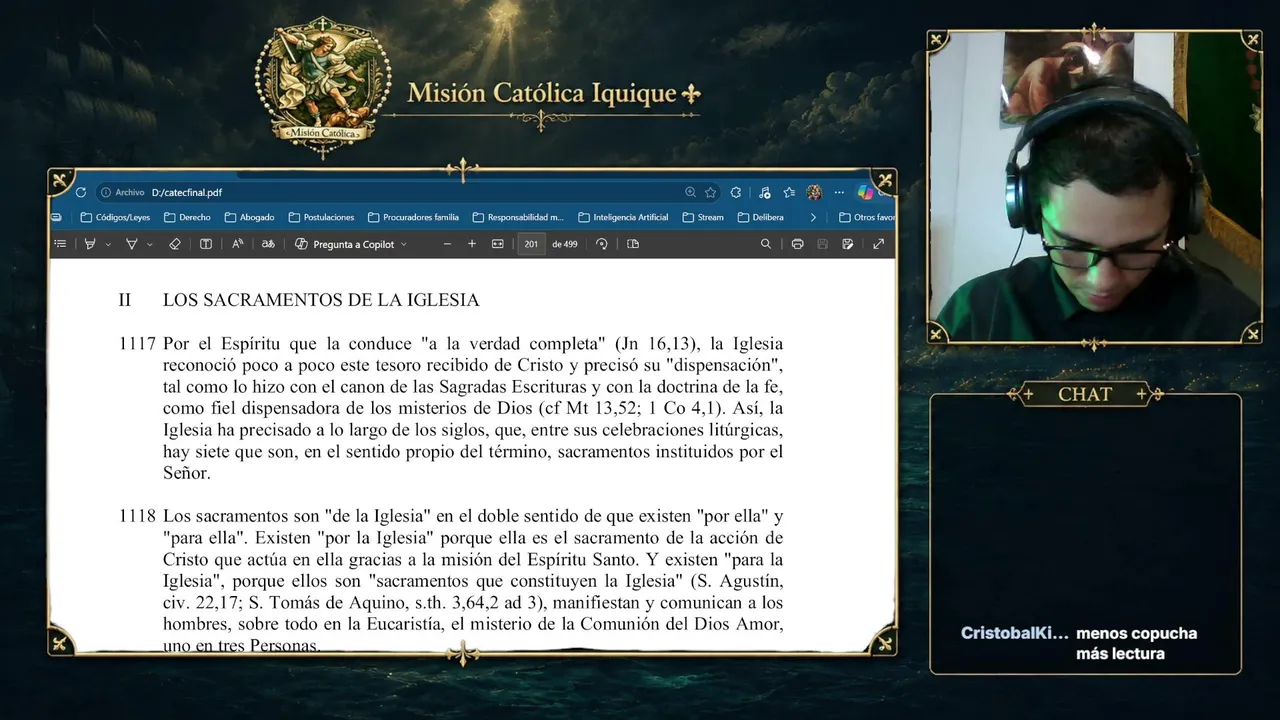Viewport: 1280px width, 720px height.
Task: Zoom out the PDF with minus button
Action: click(447, 244)
